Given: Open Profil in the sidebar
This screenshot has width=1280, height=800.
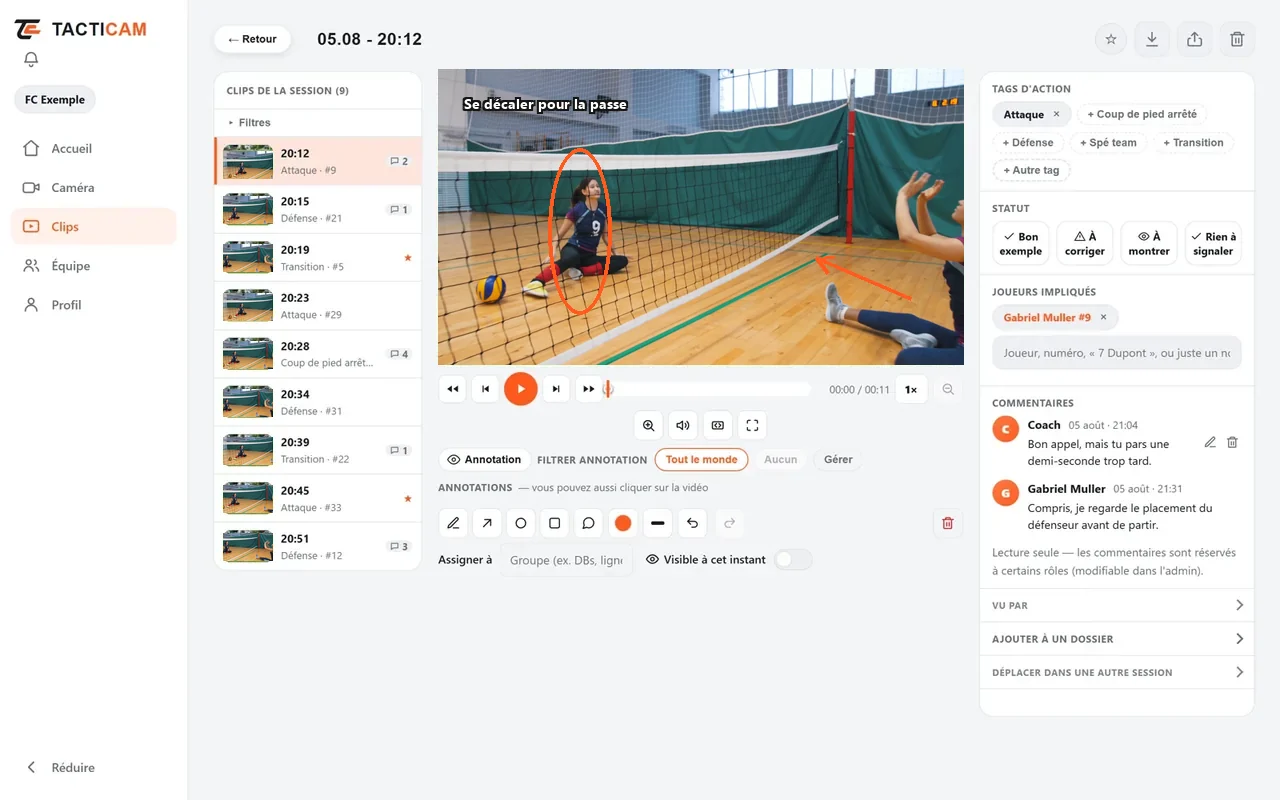Looking at the screenshot, I should (x=93, y=305).
